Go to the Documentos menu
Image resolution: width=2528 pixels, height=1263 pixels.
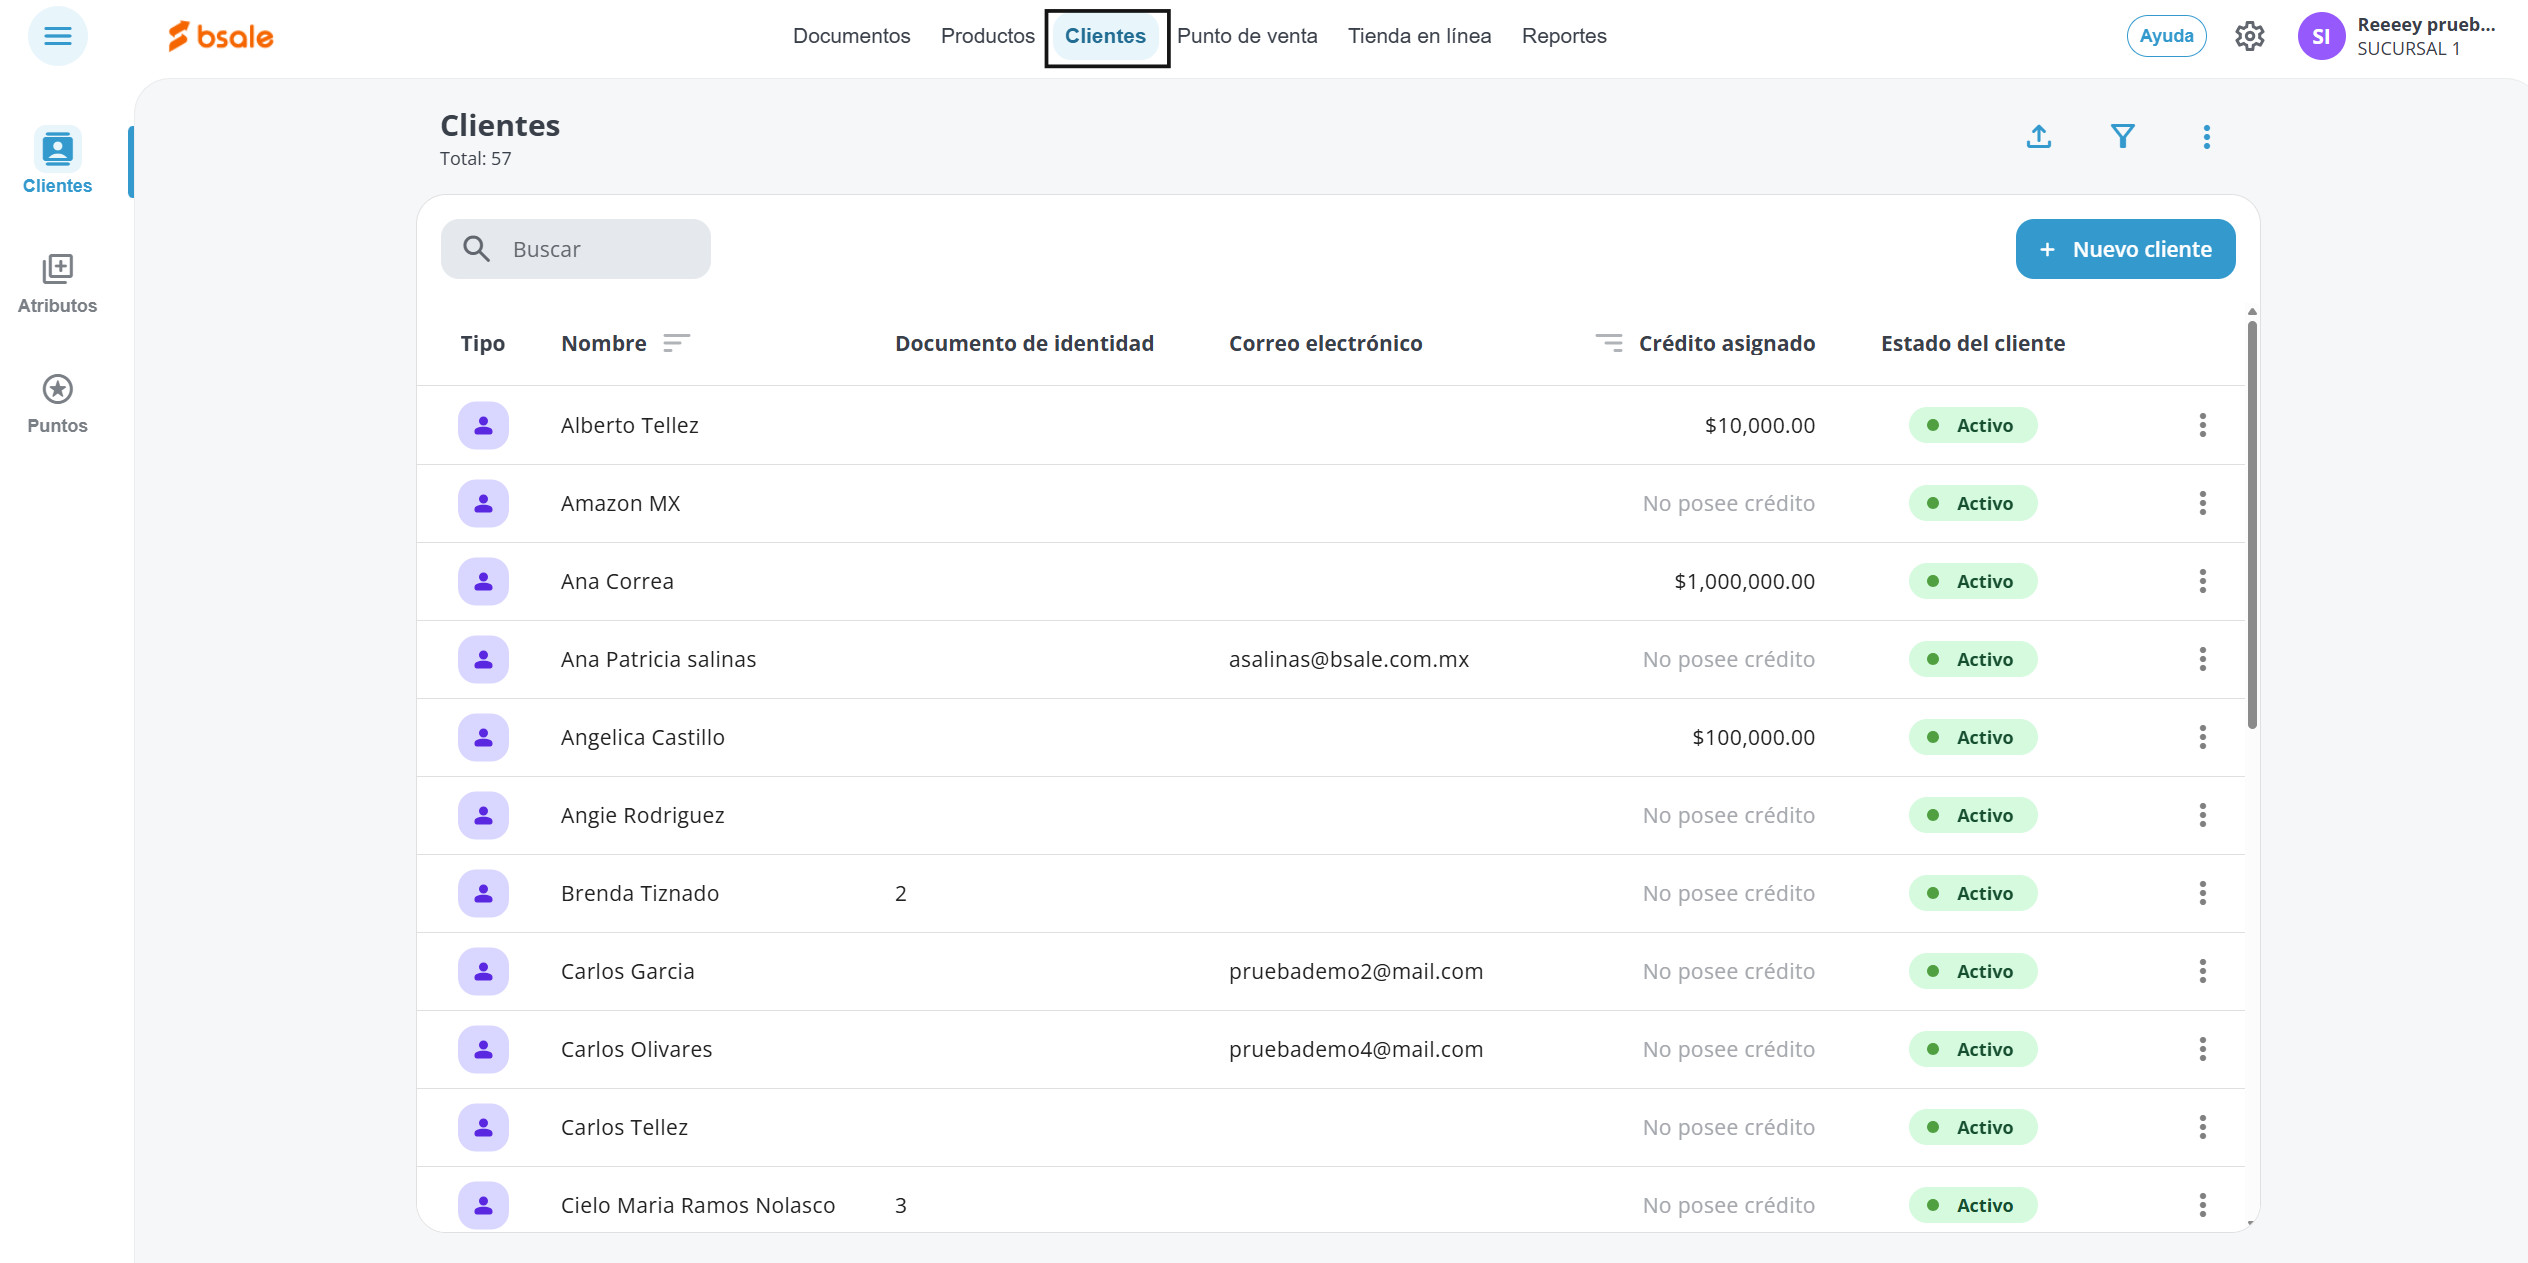click(x=851, y=37)
